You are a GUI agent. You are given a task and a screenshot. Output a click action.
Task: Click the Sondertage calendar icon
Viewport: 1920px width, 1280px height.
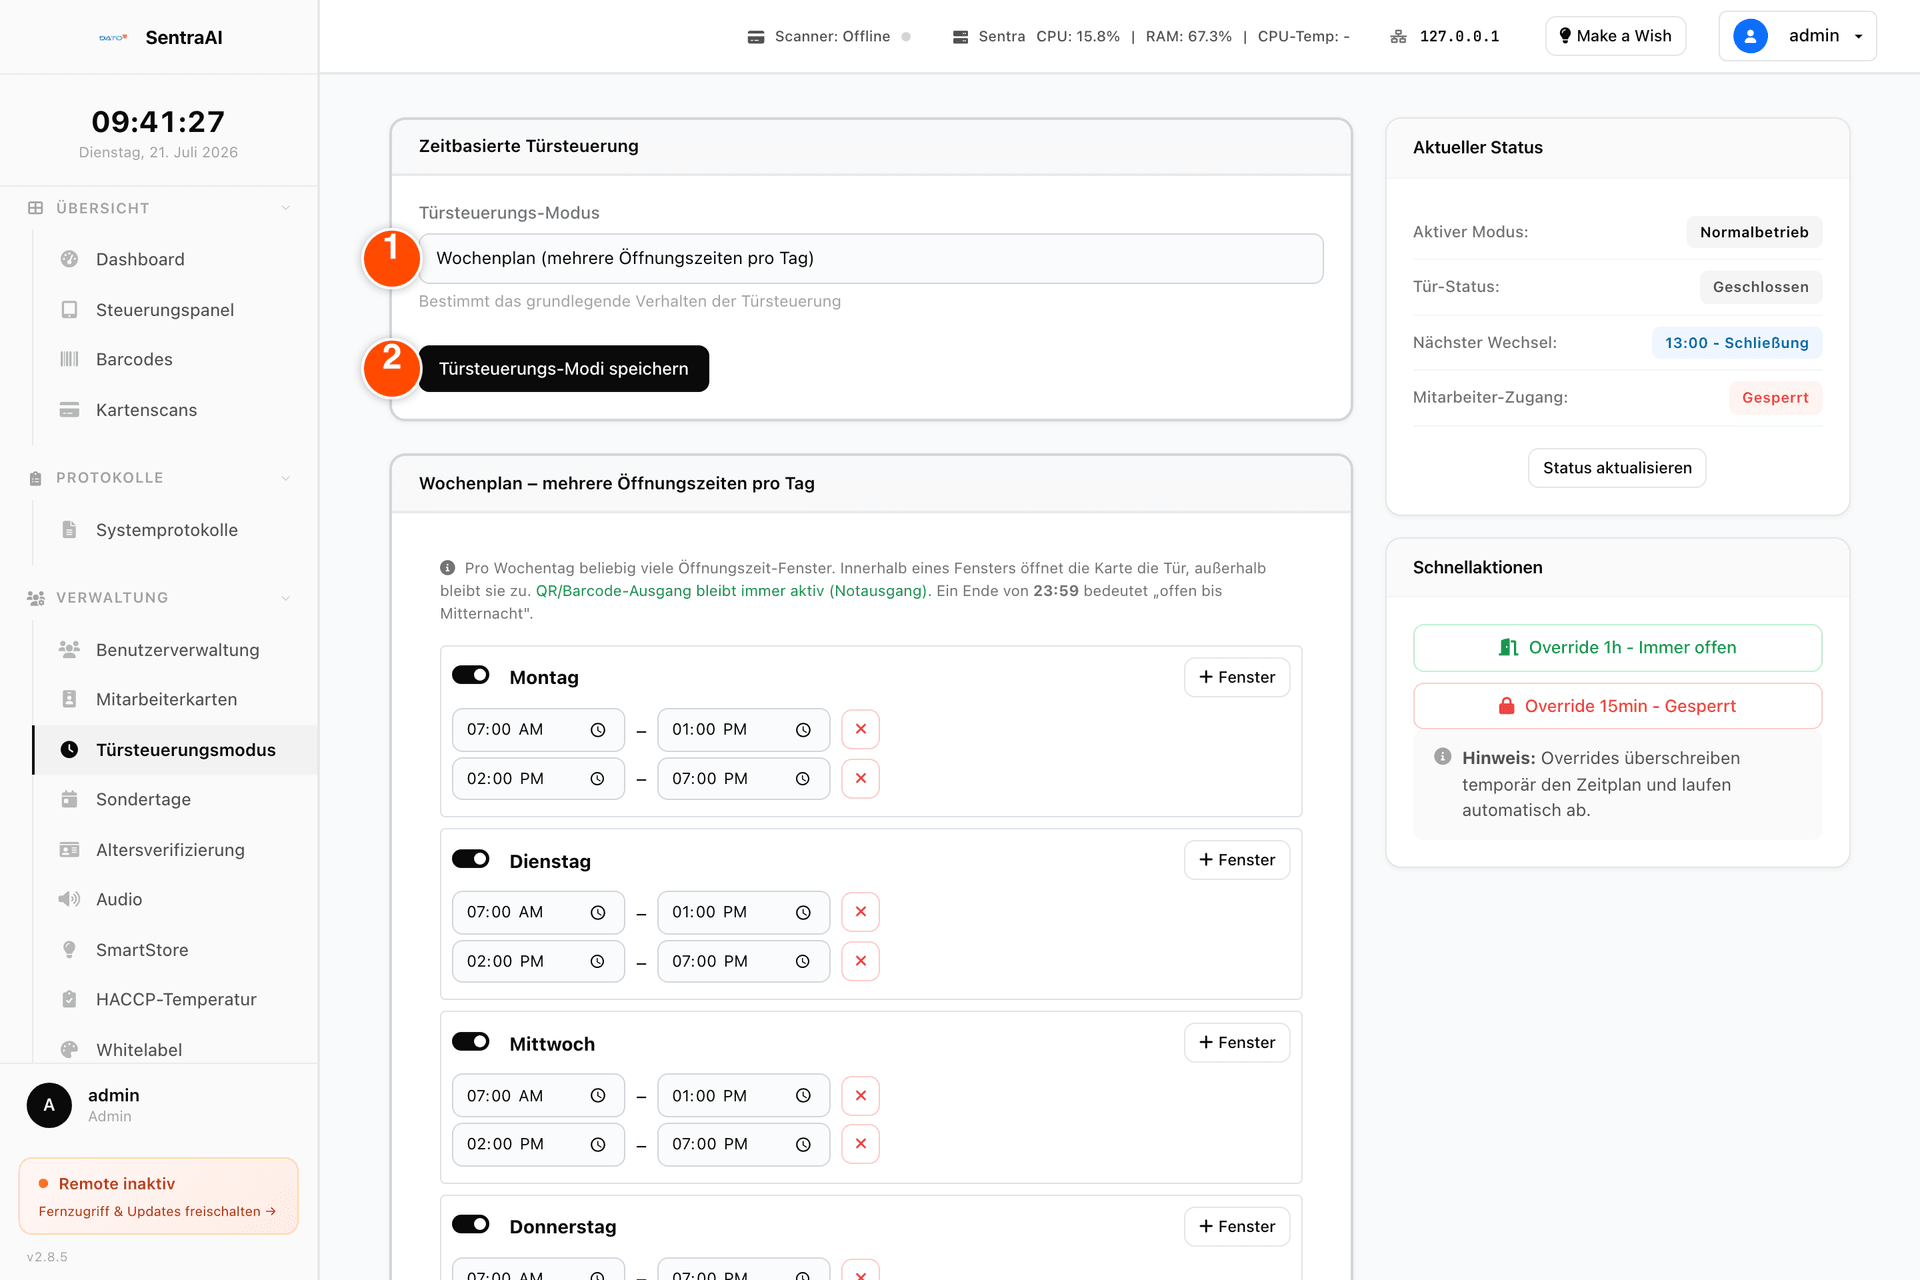[69, 799]
